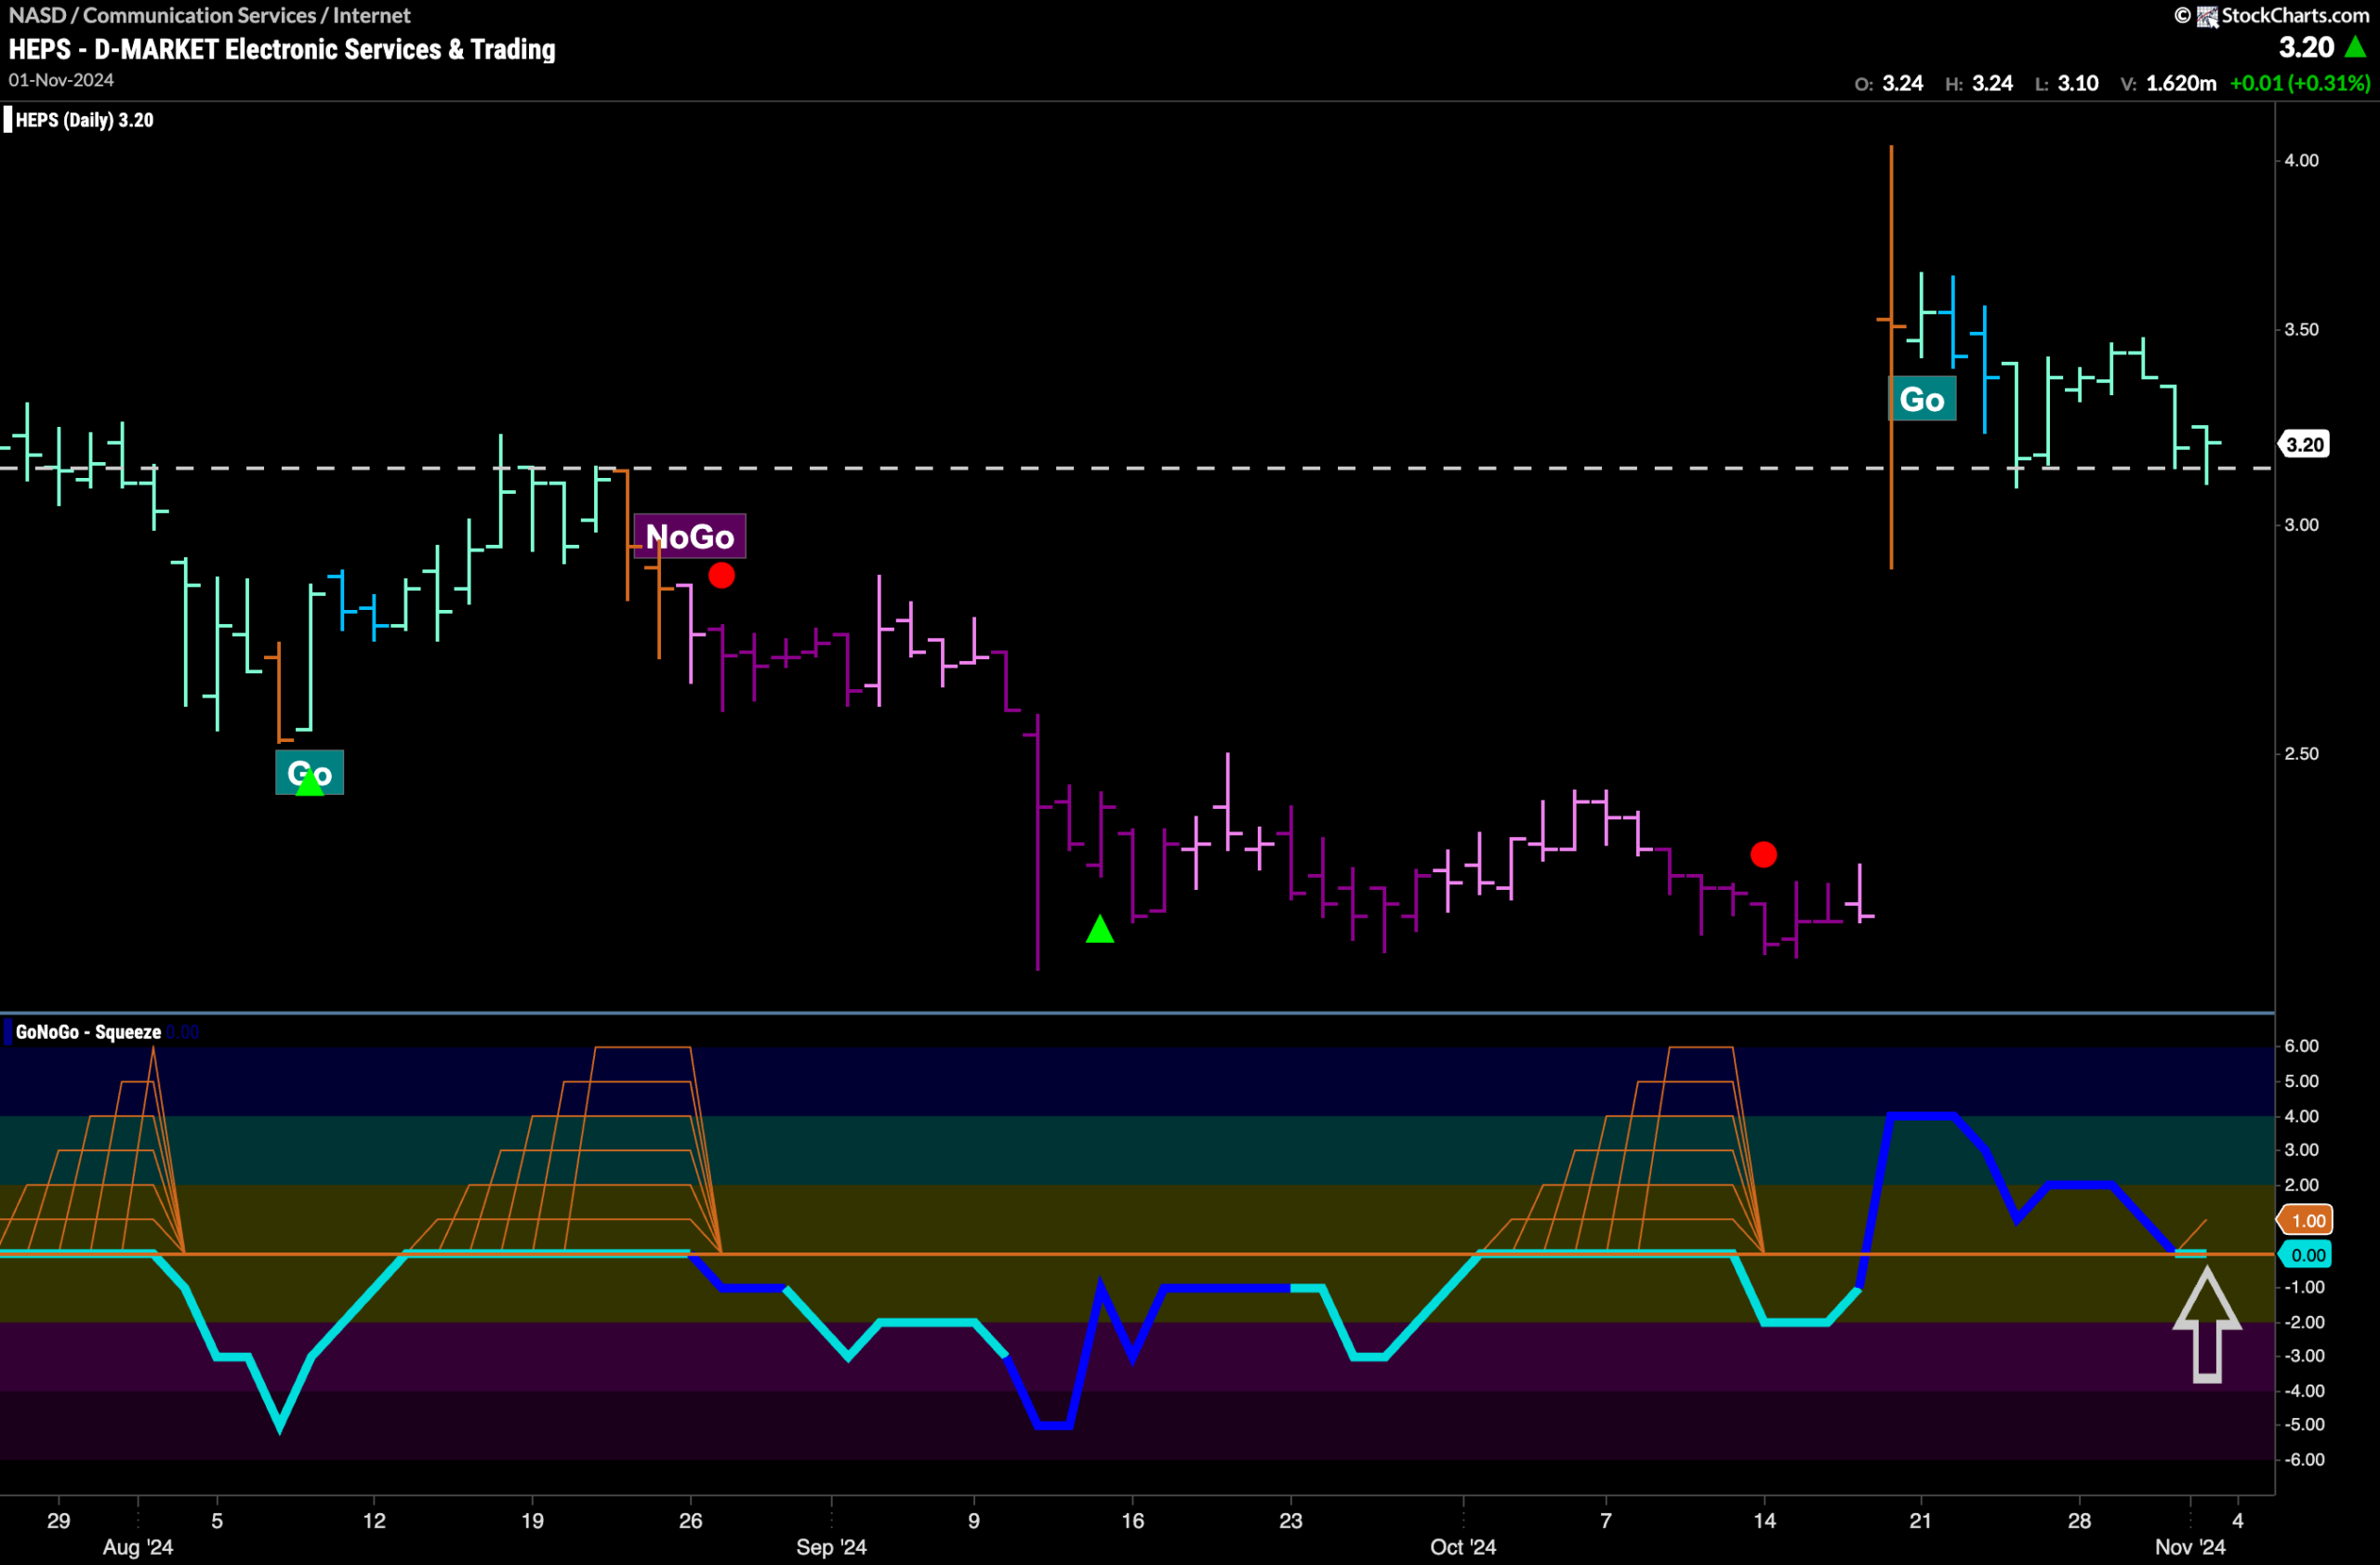Click the Oct '24 date axis label
Image resolution: width=2380 pixels, height=1565 pixels.
click(1462, 1547)
